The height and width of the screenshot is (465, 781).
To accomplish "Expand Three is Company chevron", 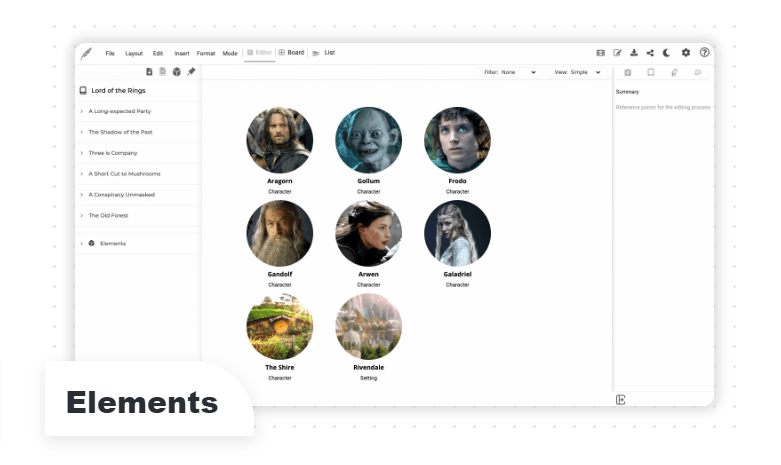I will (x=82, y=153).
